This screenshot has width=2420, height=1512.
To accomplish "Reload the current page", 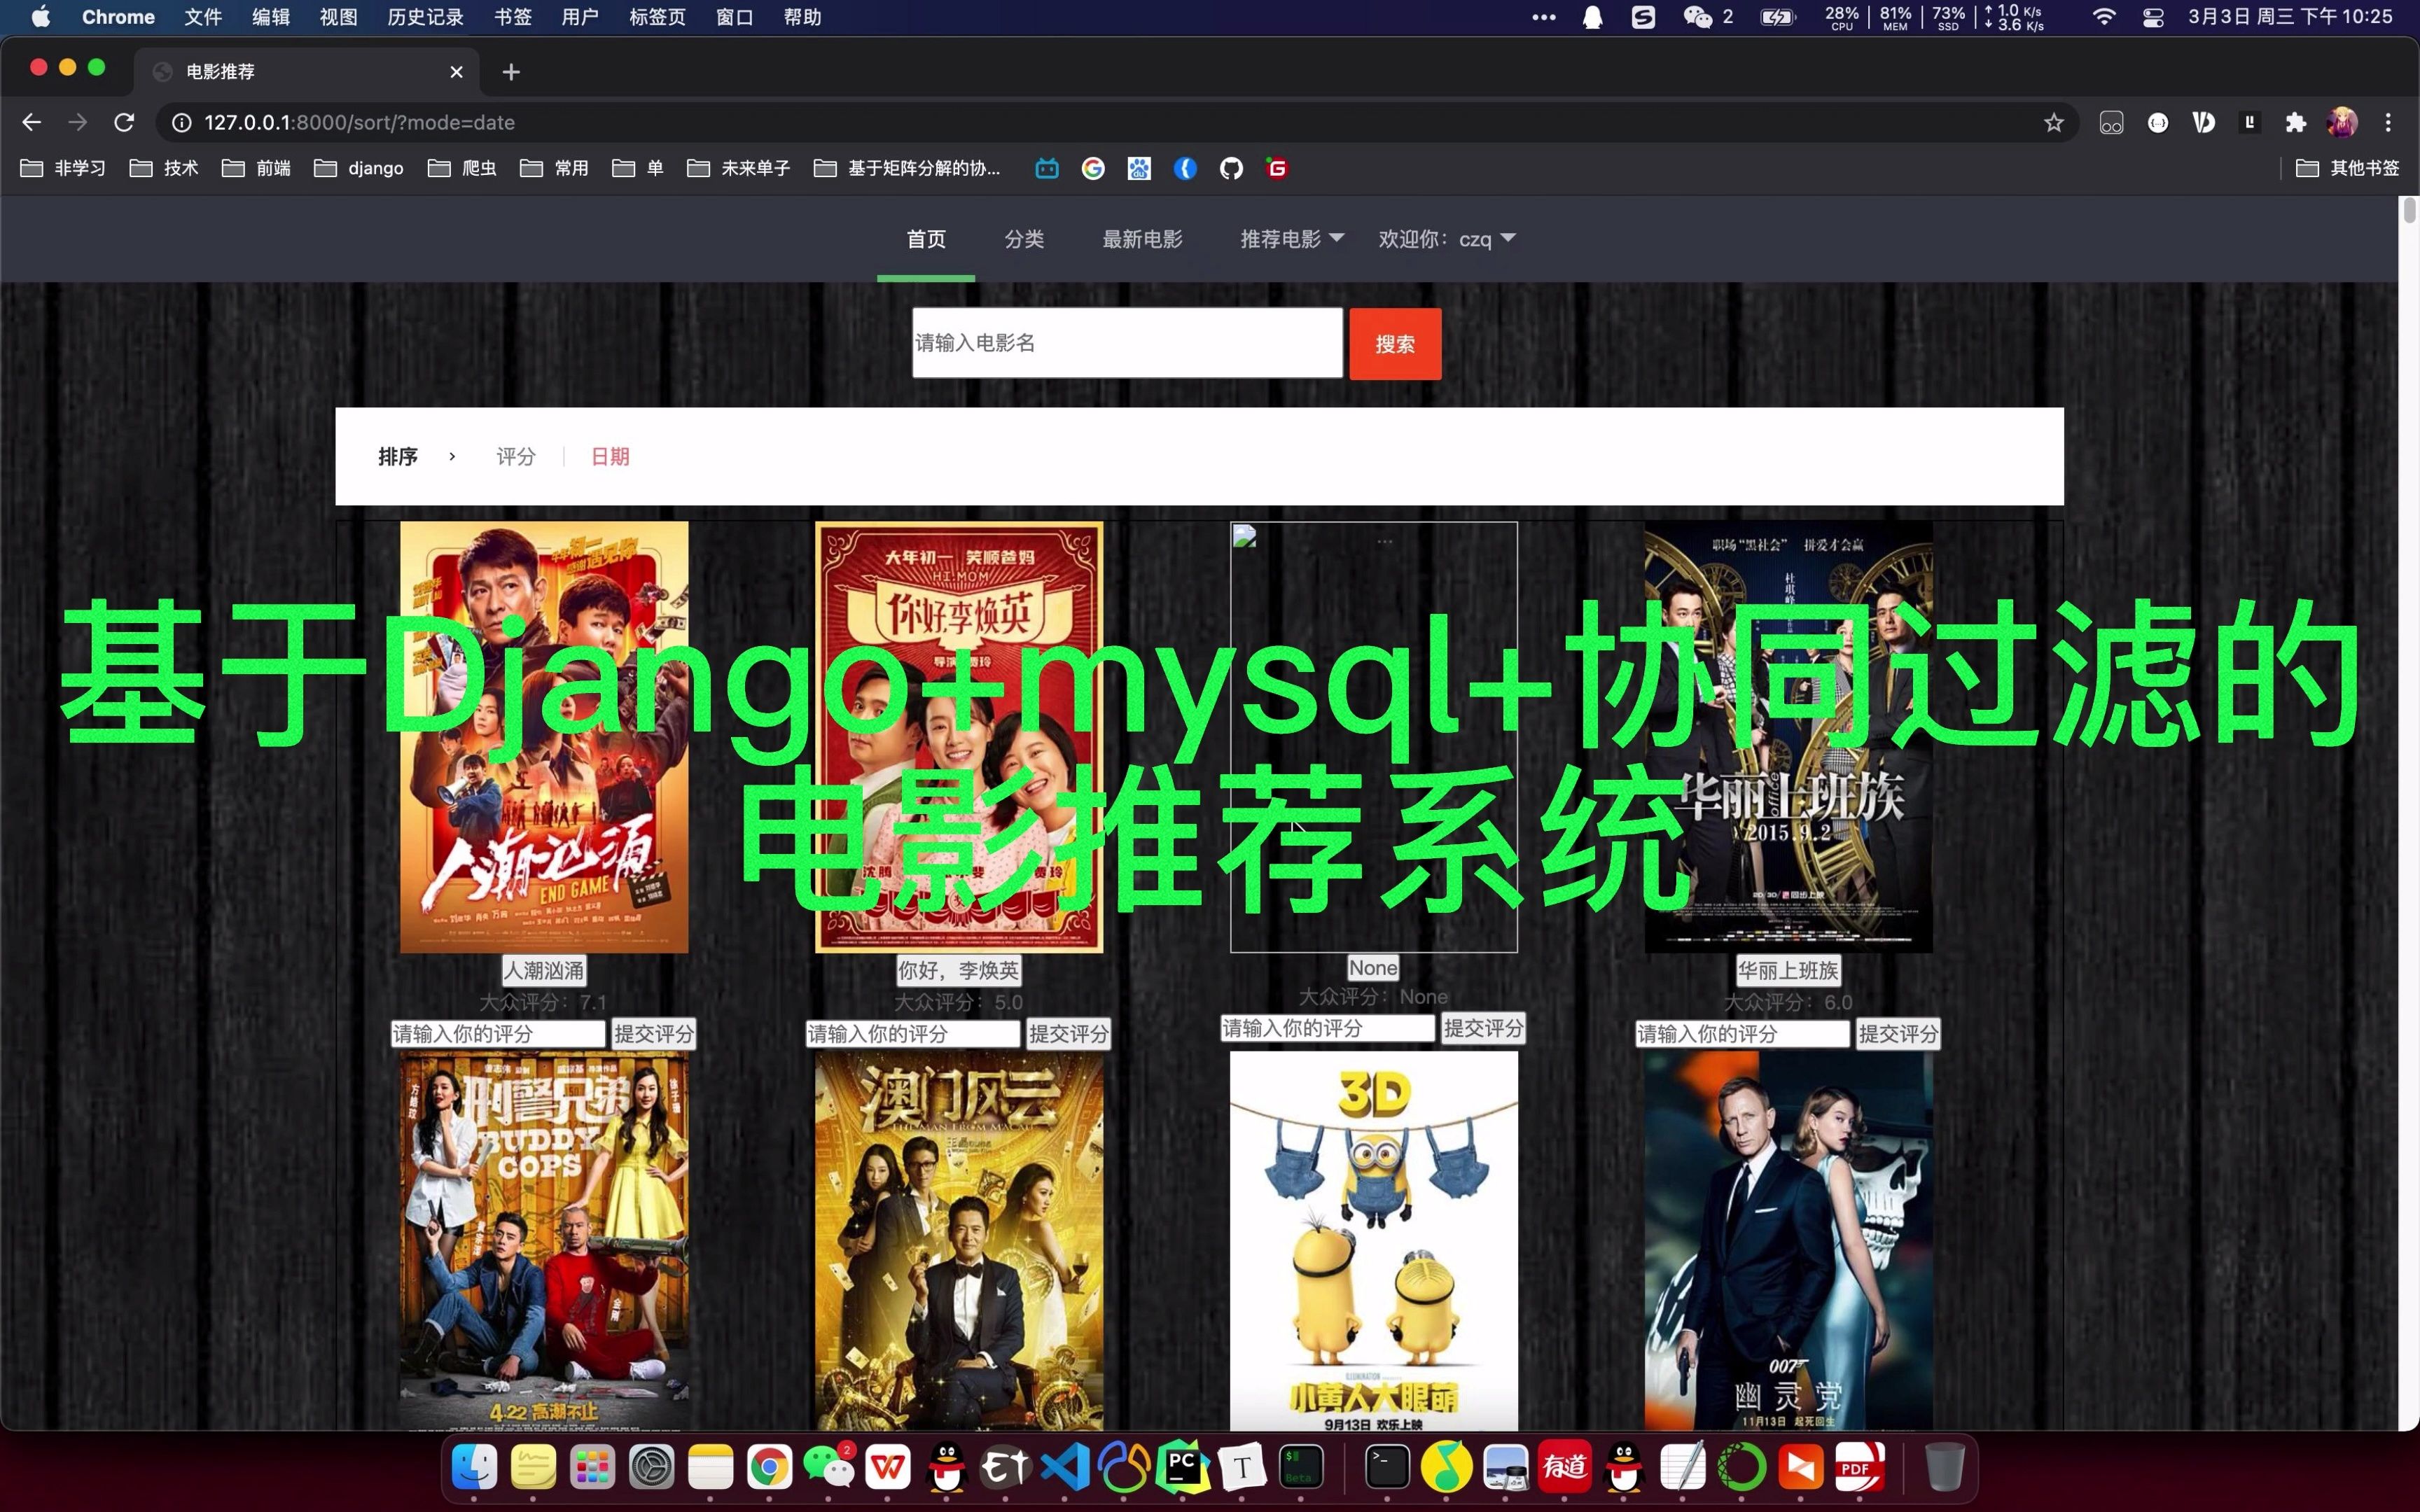I will coord(124,122).
